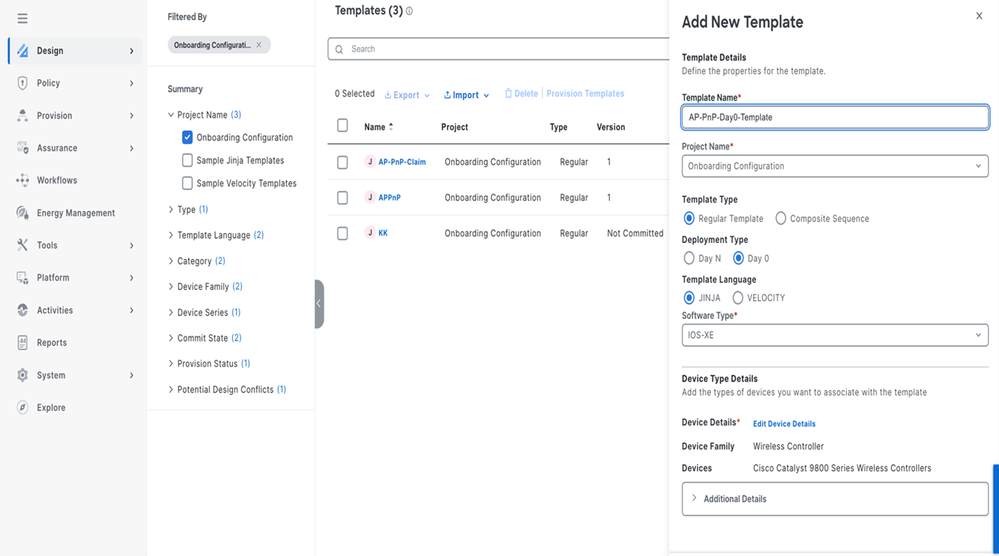Click the Template Name input field
The image size is (999, 556).
click(835, 117)
